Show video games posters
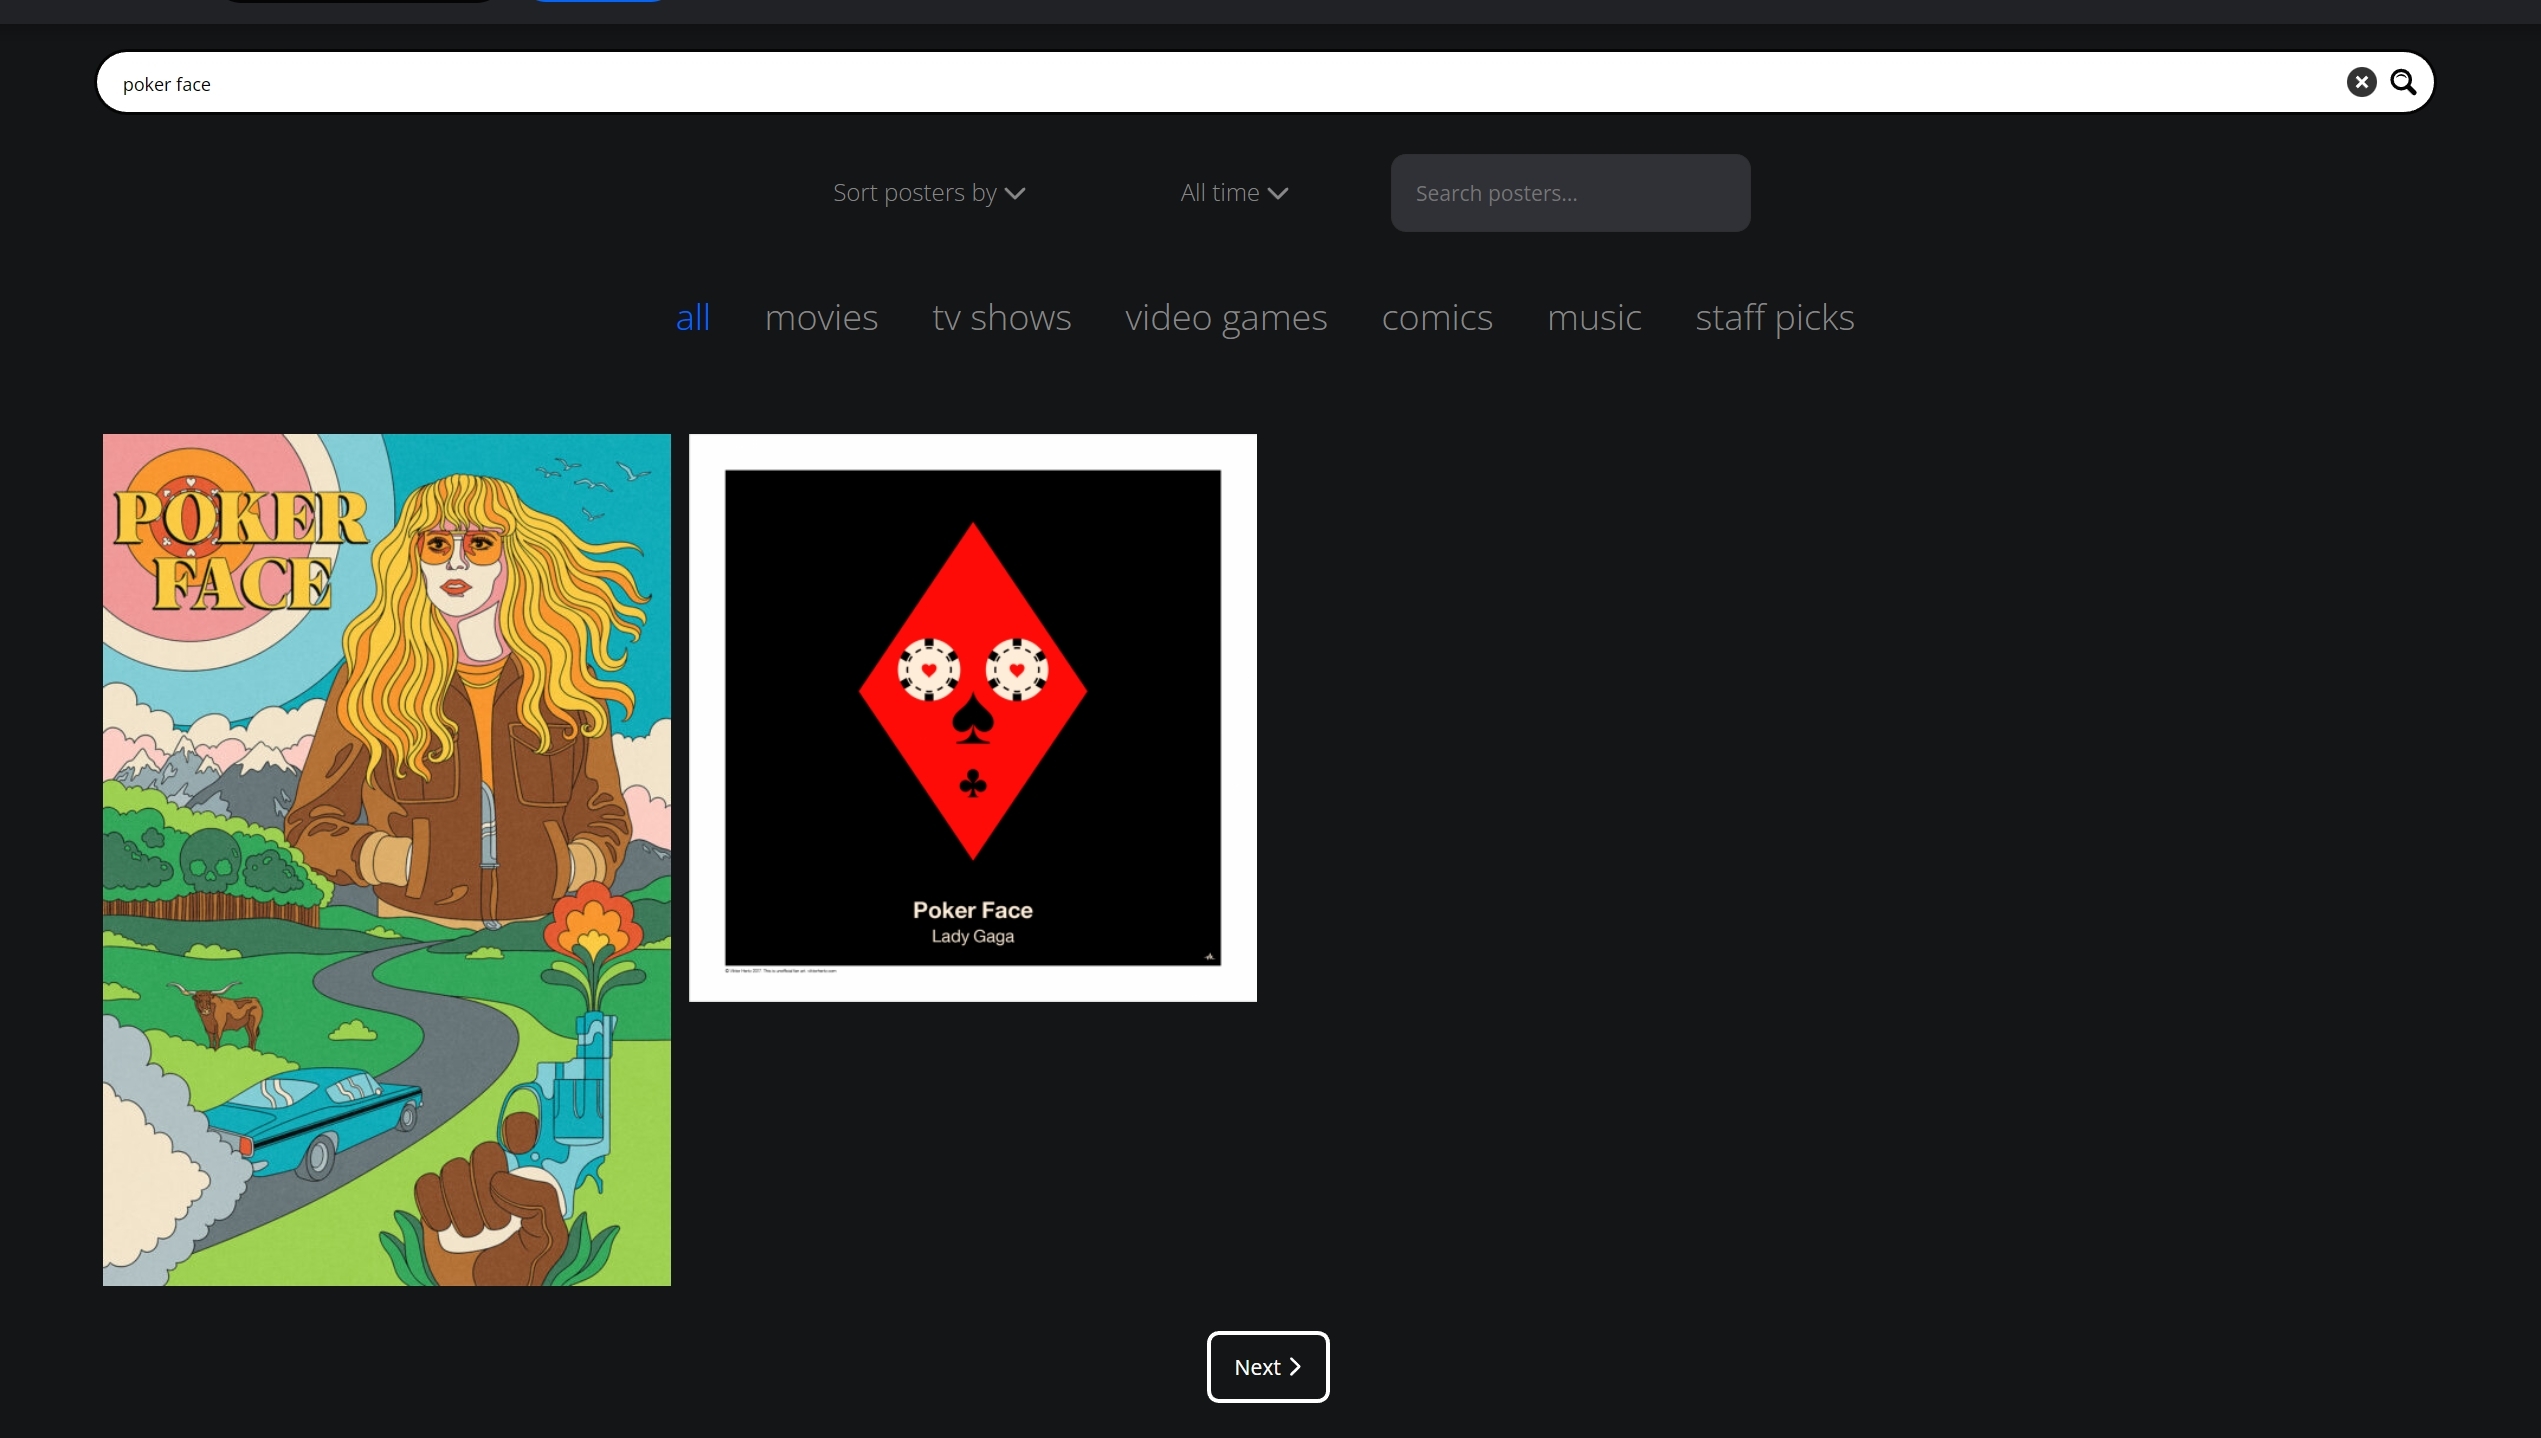Screen dimensions: 2541x1438 pos(1226,318)
